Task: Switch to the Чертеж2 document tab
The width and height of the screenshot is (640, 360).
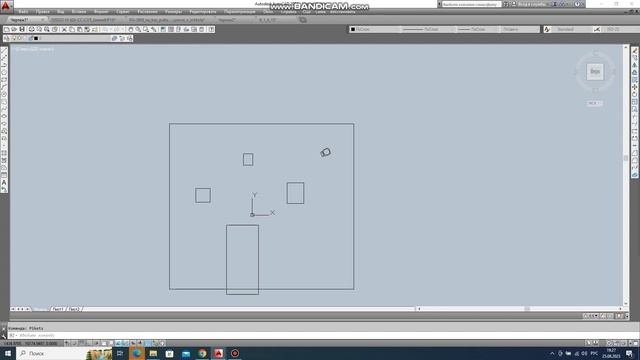Action: pyautogui.click(x=227, y=20)
